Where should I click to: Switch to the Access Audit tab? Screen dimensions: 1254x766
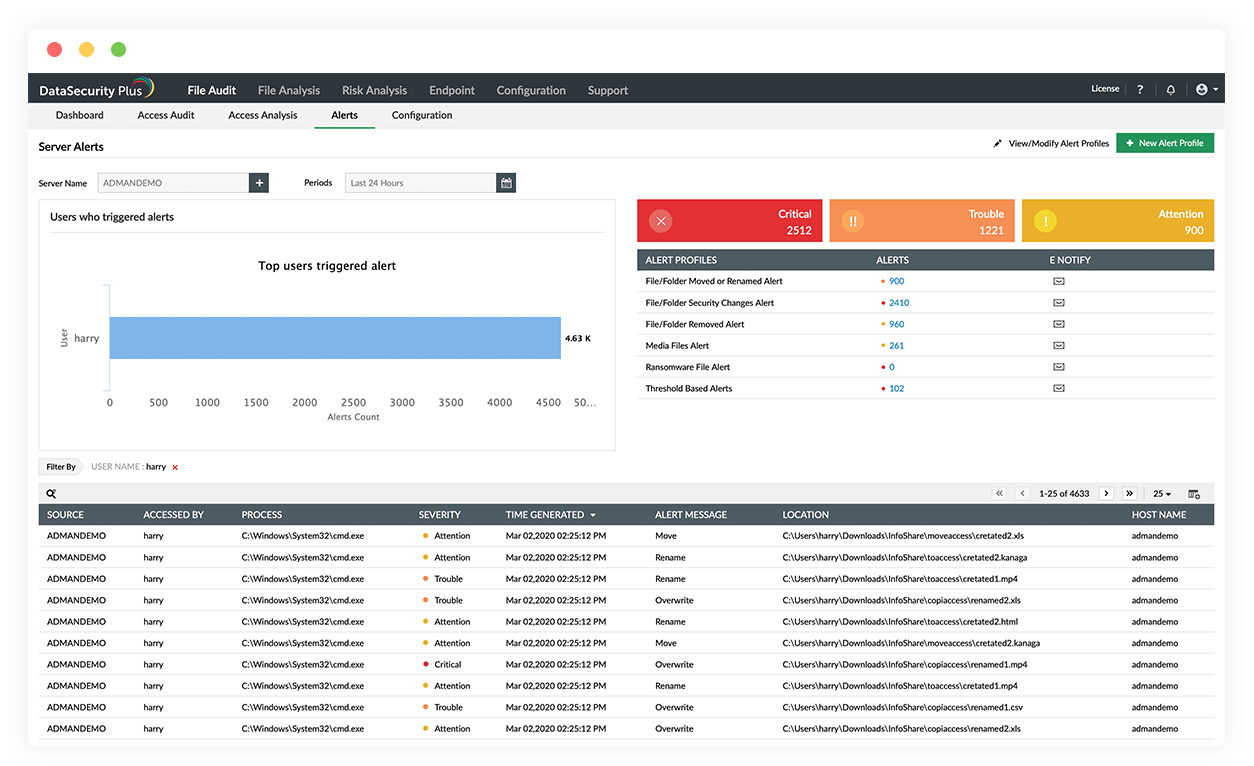pos(166,115)
